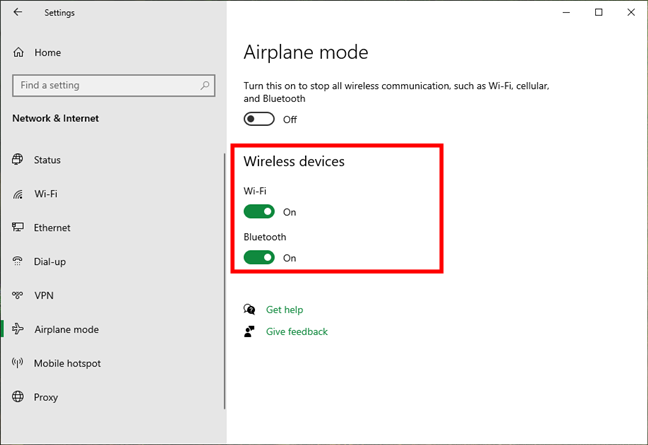Click the Off label beside Airplane toggle
This screenshot has height=445, width=648.
290,119
